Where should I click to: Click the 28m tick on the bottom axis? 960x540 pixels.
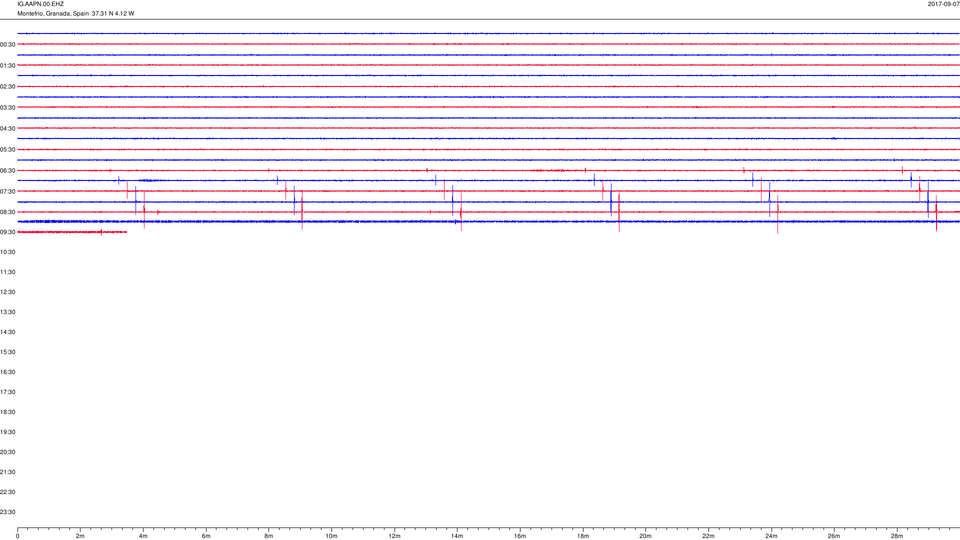(x=897, y=536)
